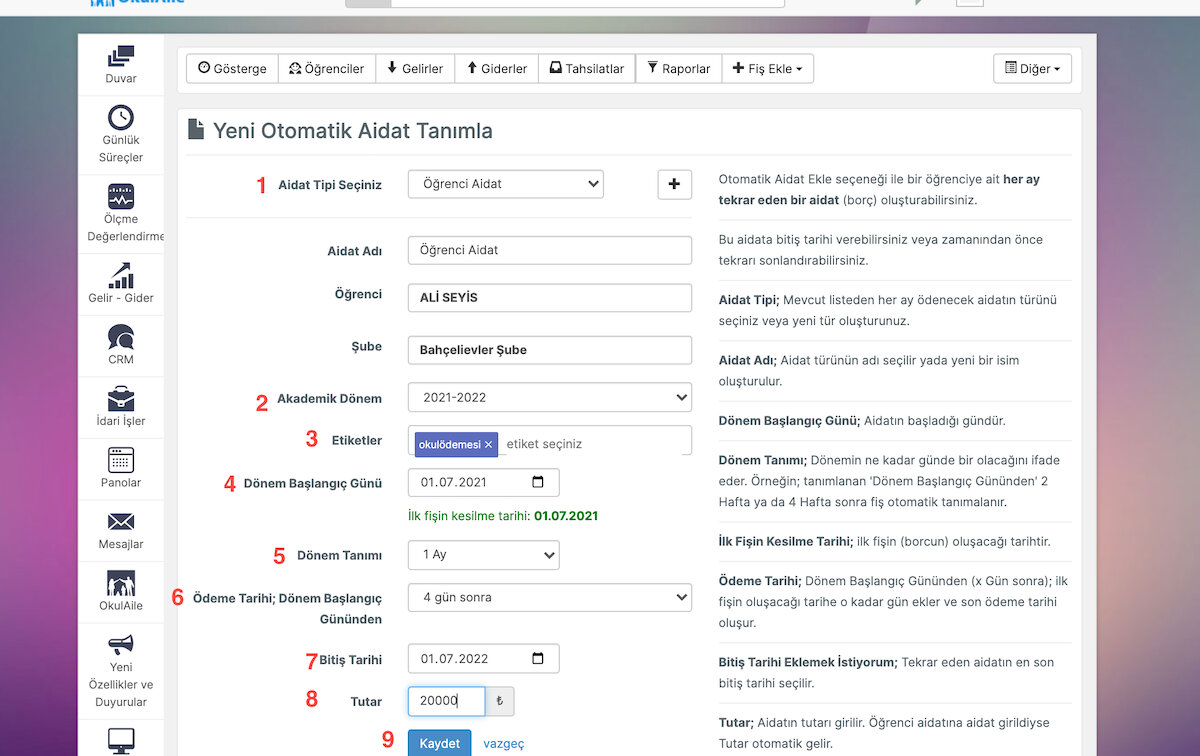The width and height of the screenshot is (1200, 756).
Task: Open Ölçme Değerlendirme sidebar icon
Action: pos(121,196)
